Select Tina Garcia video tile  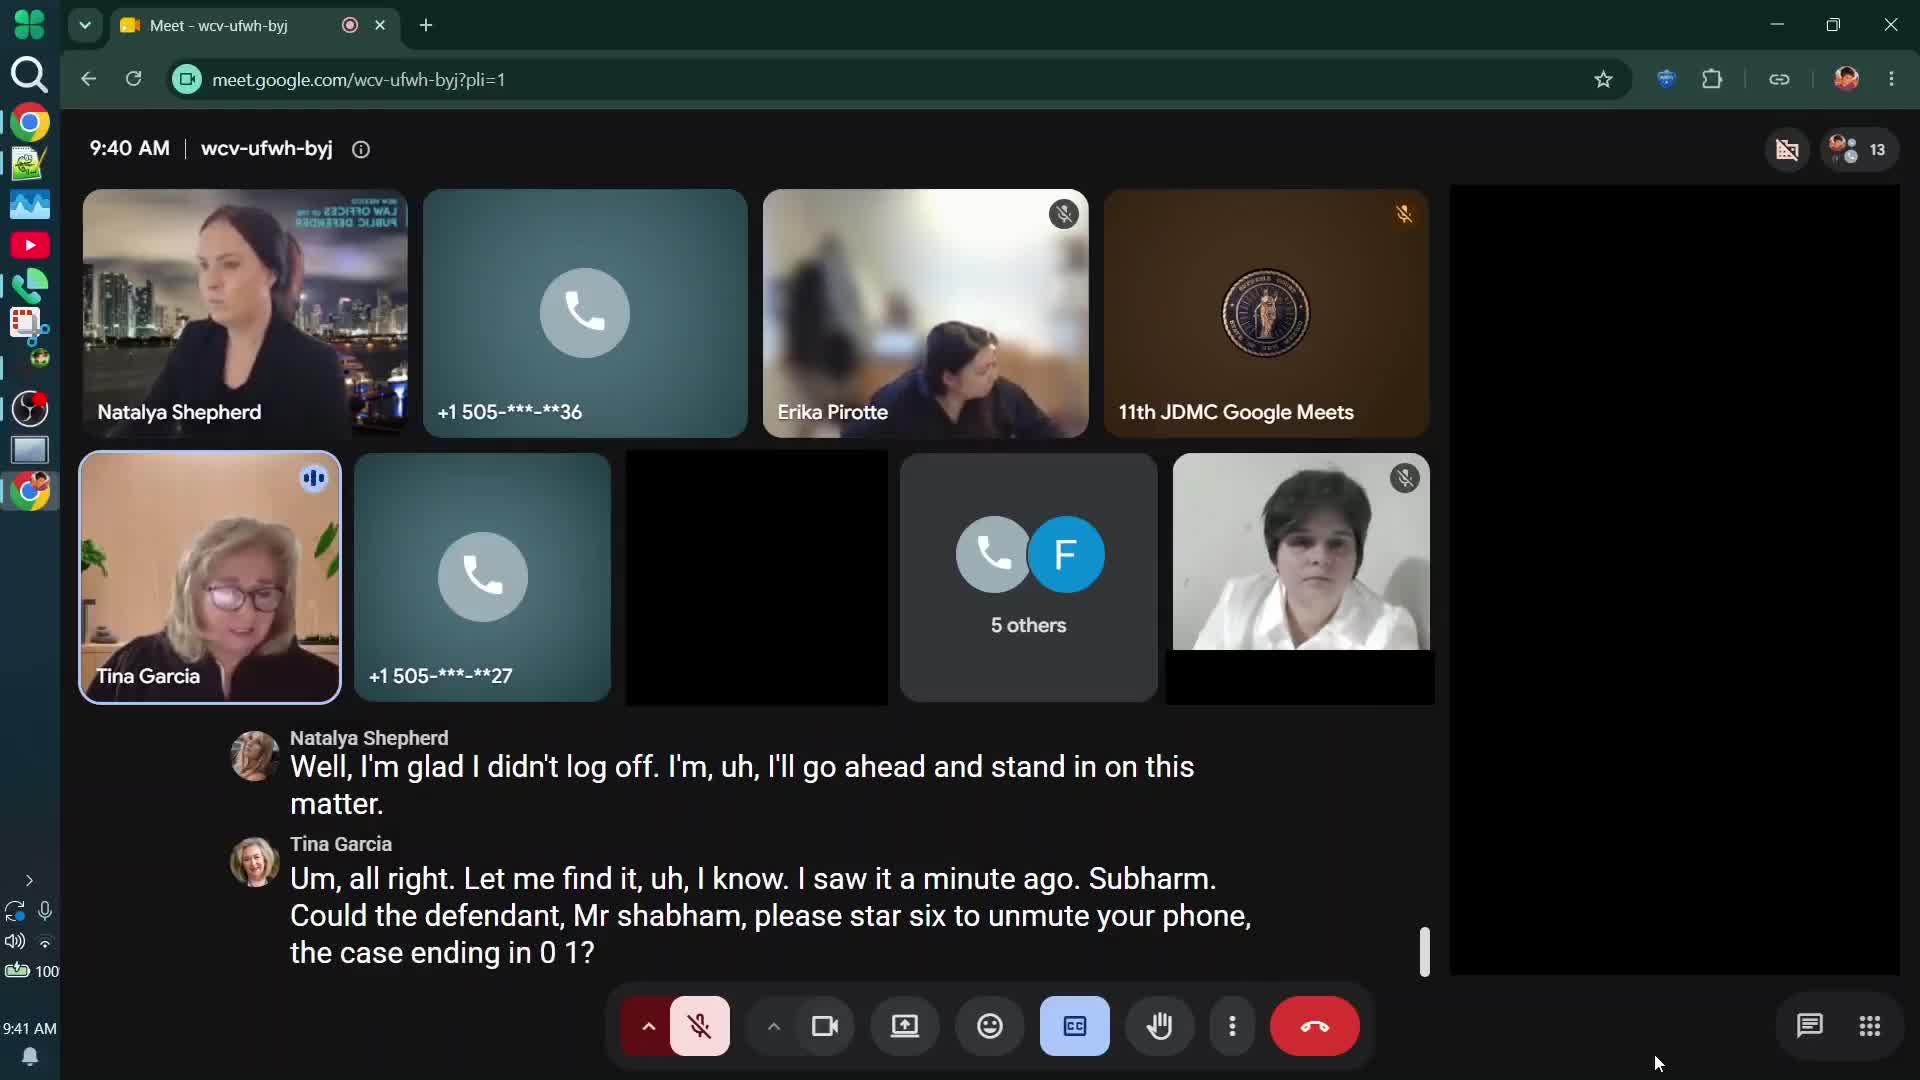(x=210, y=577)
